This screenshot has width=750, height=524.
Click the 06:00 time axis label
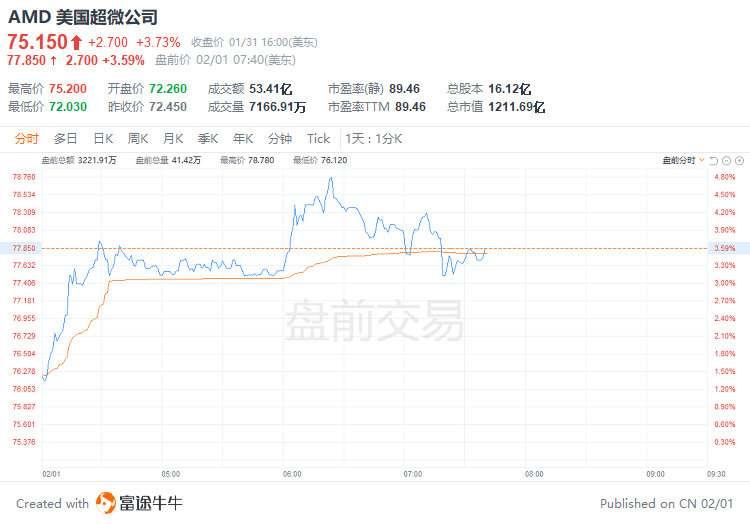pyautogui.click(x=292, y=474)
